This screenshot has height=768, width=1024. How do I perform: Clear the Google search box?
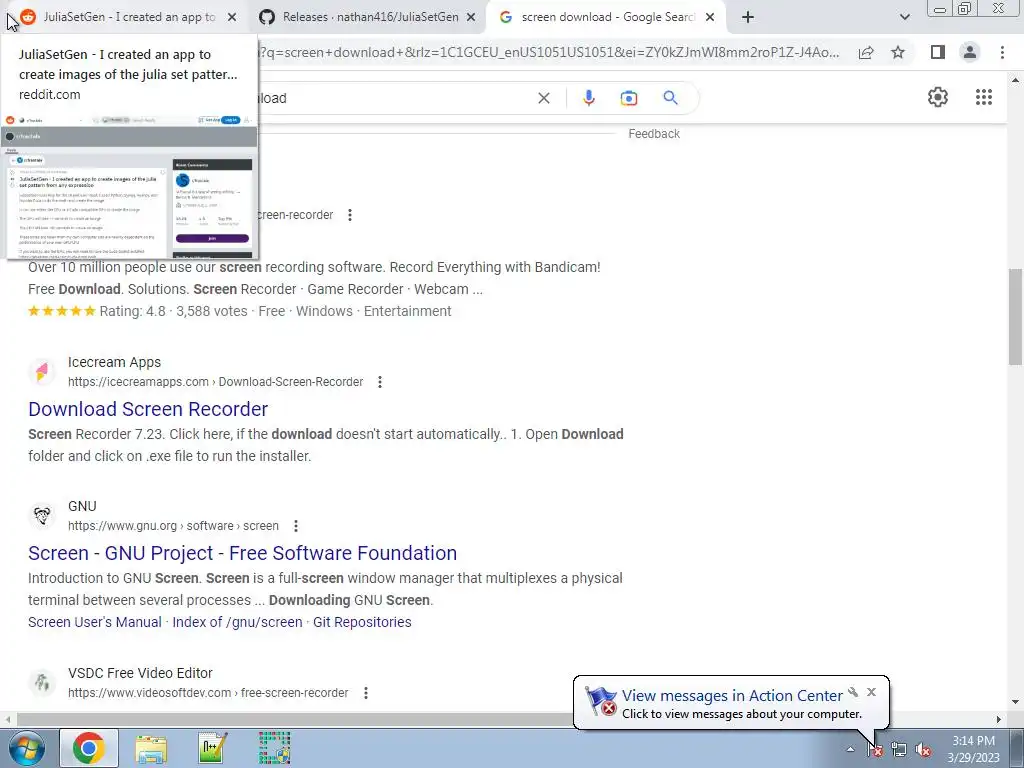pos(543,98)
